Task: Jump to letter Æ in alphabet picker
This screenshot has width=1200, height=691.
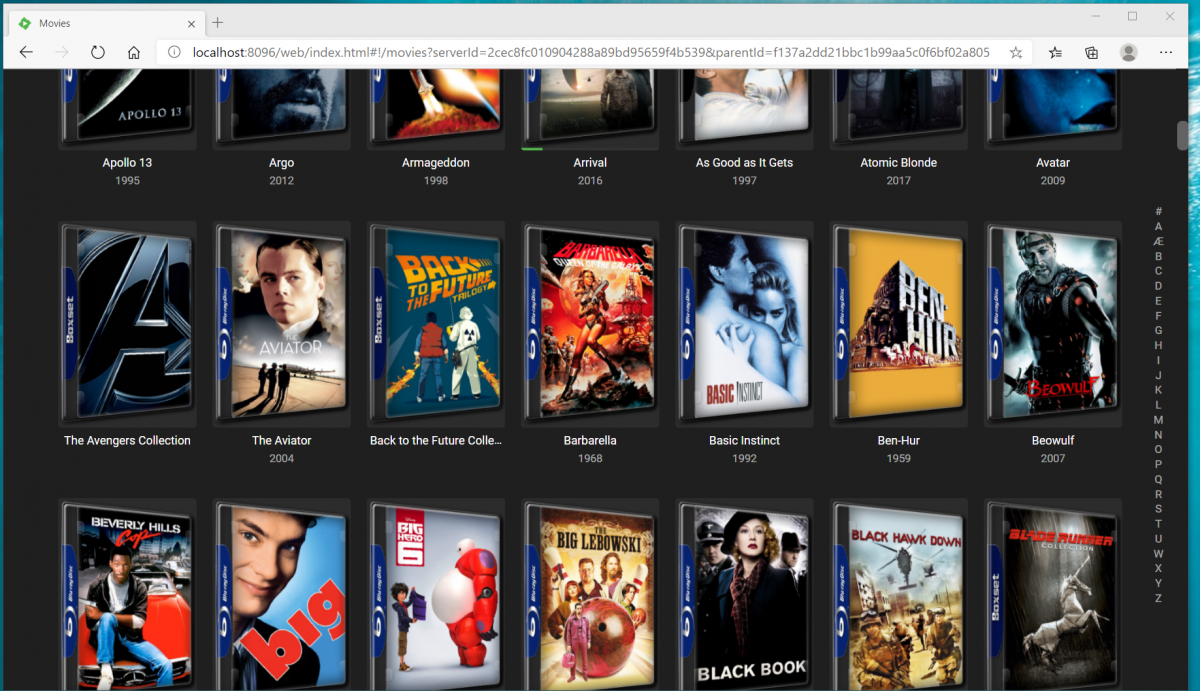Action: pos(1158,241)
